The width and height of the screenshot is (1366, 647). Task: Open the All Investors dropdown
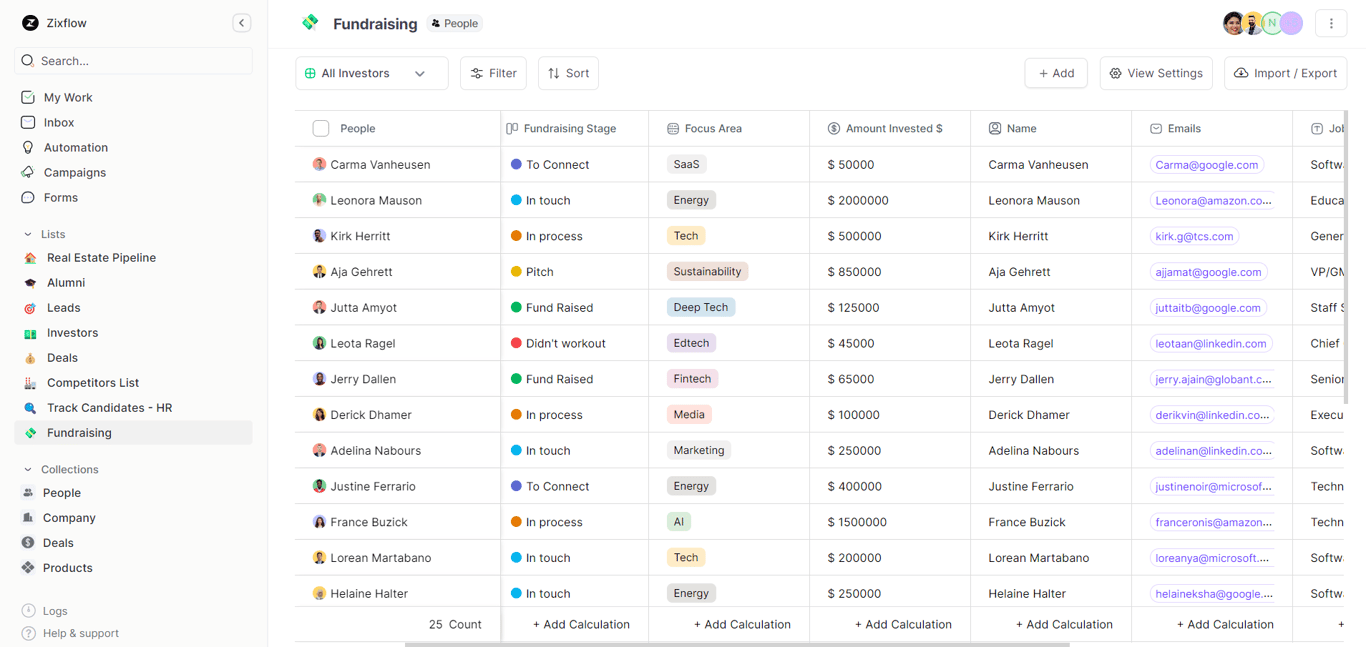[371, 73]
